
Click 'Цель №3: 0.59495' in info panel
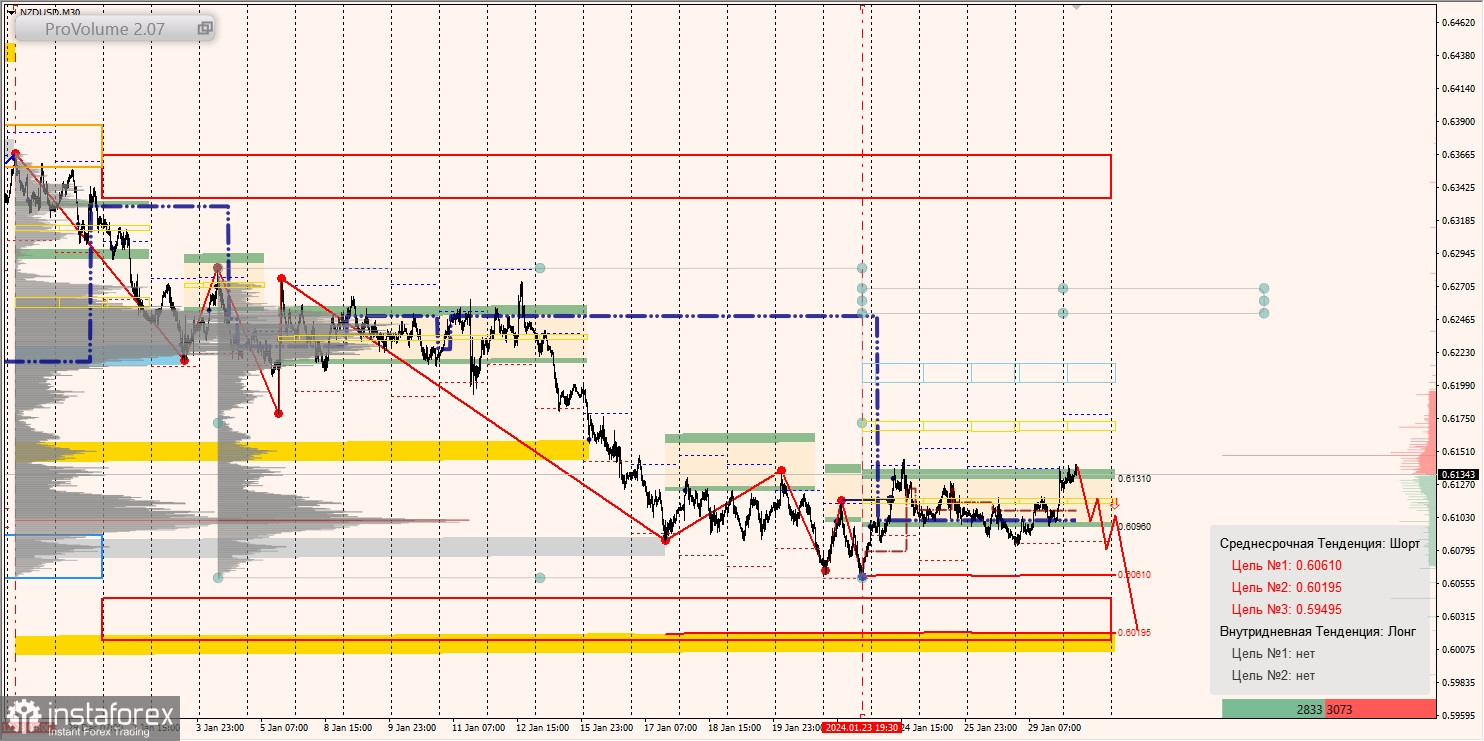click(1288, 609)
